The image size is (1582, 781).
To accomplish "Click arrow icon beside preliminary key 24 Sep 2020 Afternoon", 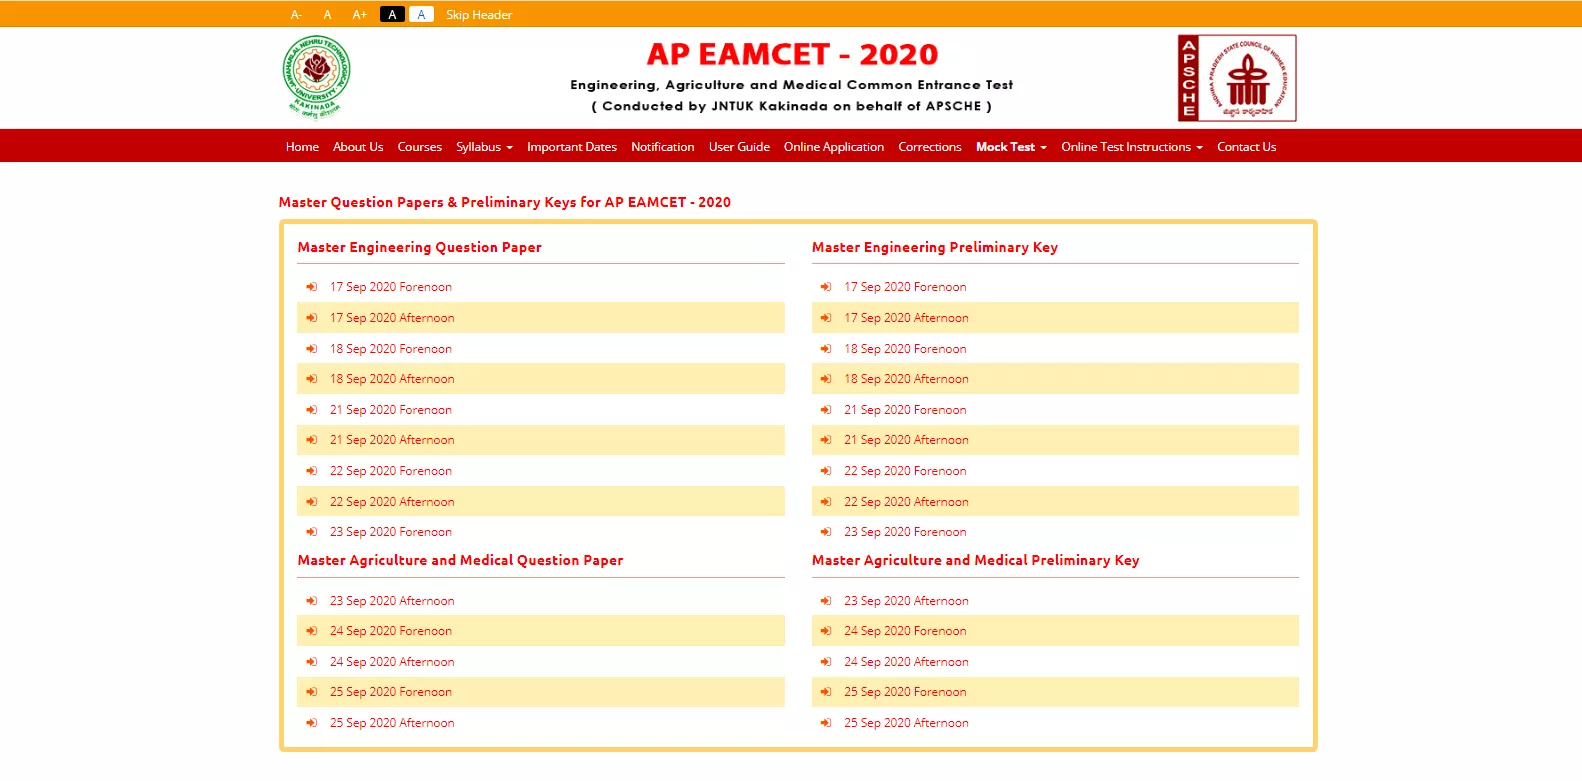I will pyautogui.click(x=826, y=662).
